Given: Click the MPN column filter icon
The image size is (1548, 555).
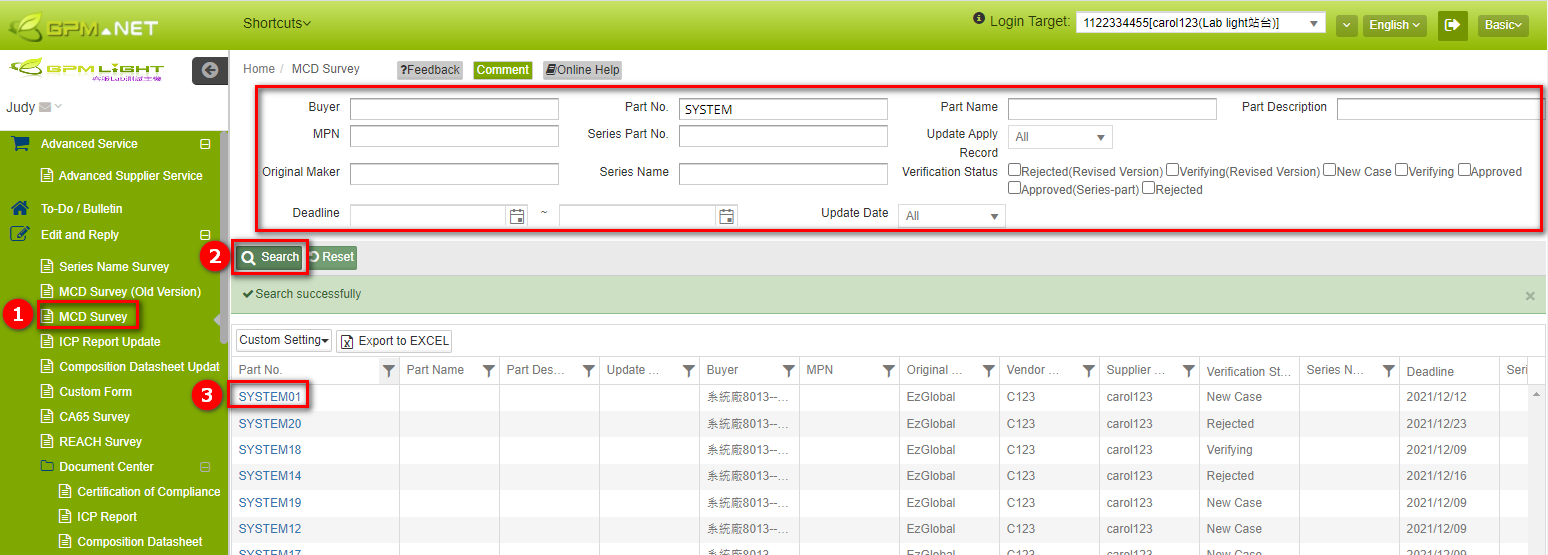Looking at the screenshot, I should click(x=888, y=371).
